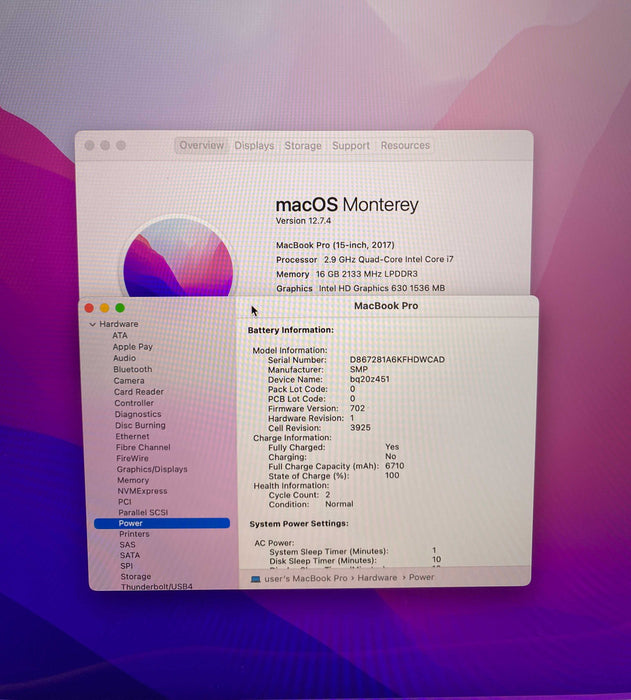Click the Full Charge Capacity value 6710

pyautogui.click(x=394, y=466)
